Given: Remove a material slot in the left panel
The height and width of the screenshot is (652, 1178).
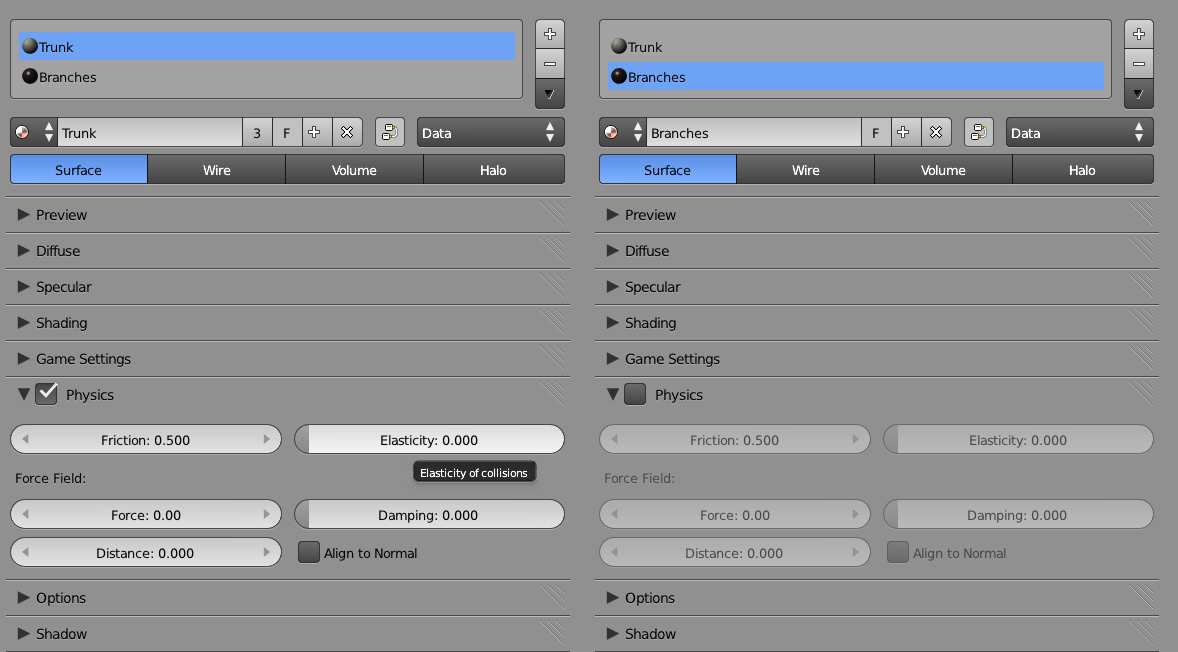Looking at the screenshot, I should [550, 63].
